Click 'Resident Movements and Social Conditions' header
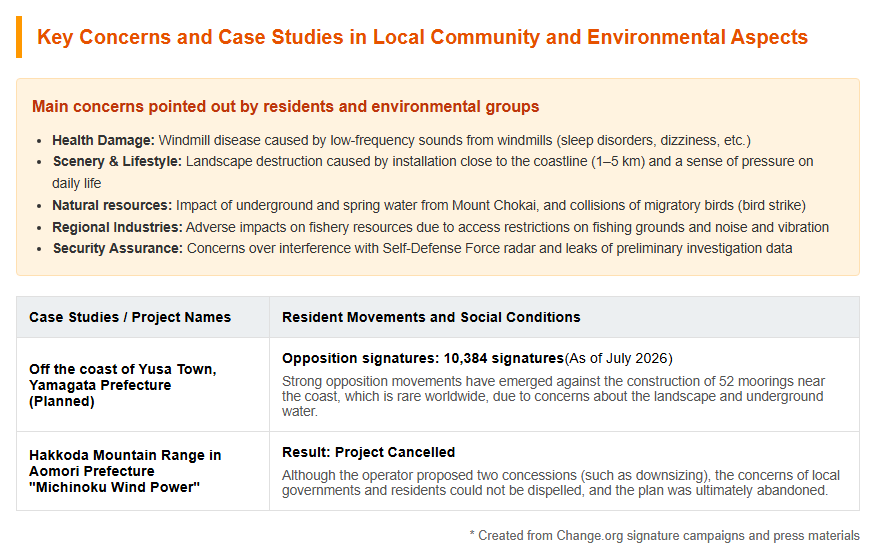 pyautogui.click(x=431, y=317)
